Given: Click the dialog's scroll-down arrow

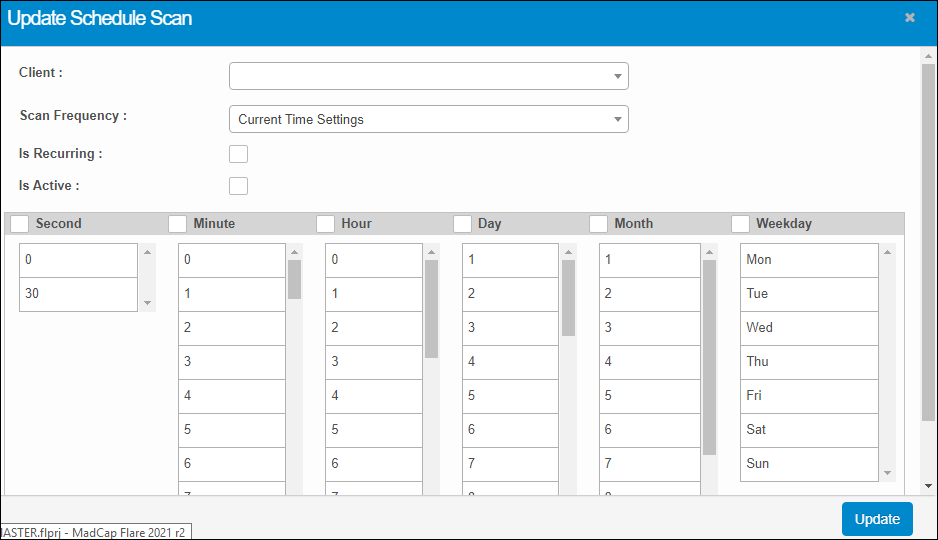Looking at the screenshot, I should point(928,486).
